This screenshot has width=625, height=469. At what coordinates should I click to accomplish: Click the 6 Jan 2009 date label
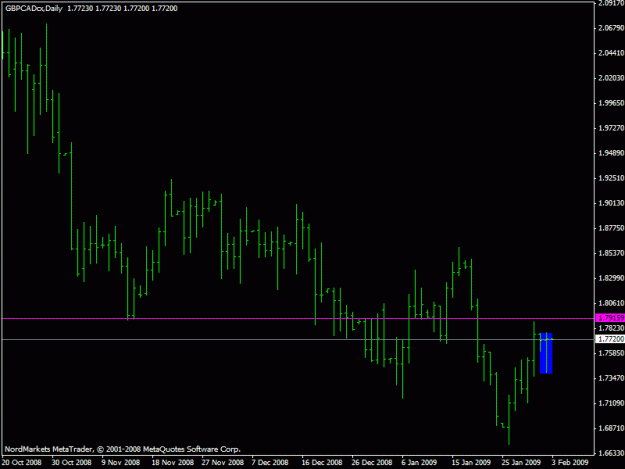(419, 463)
